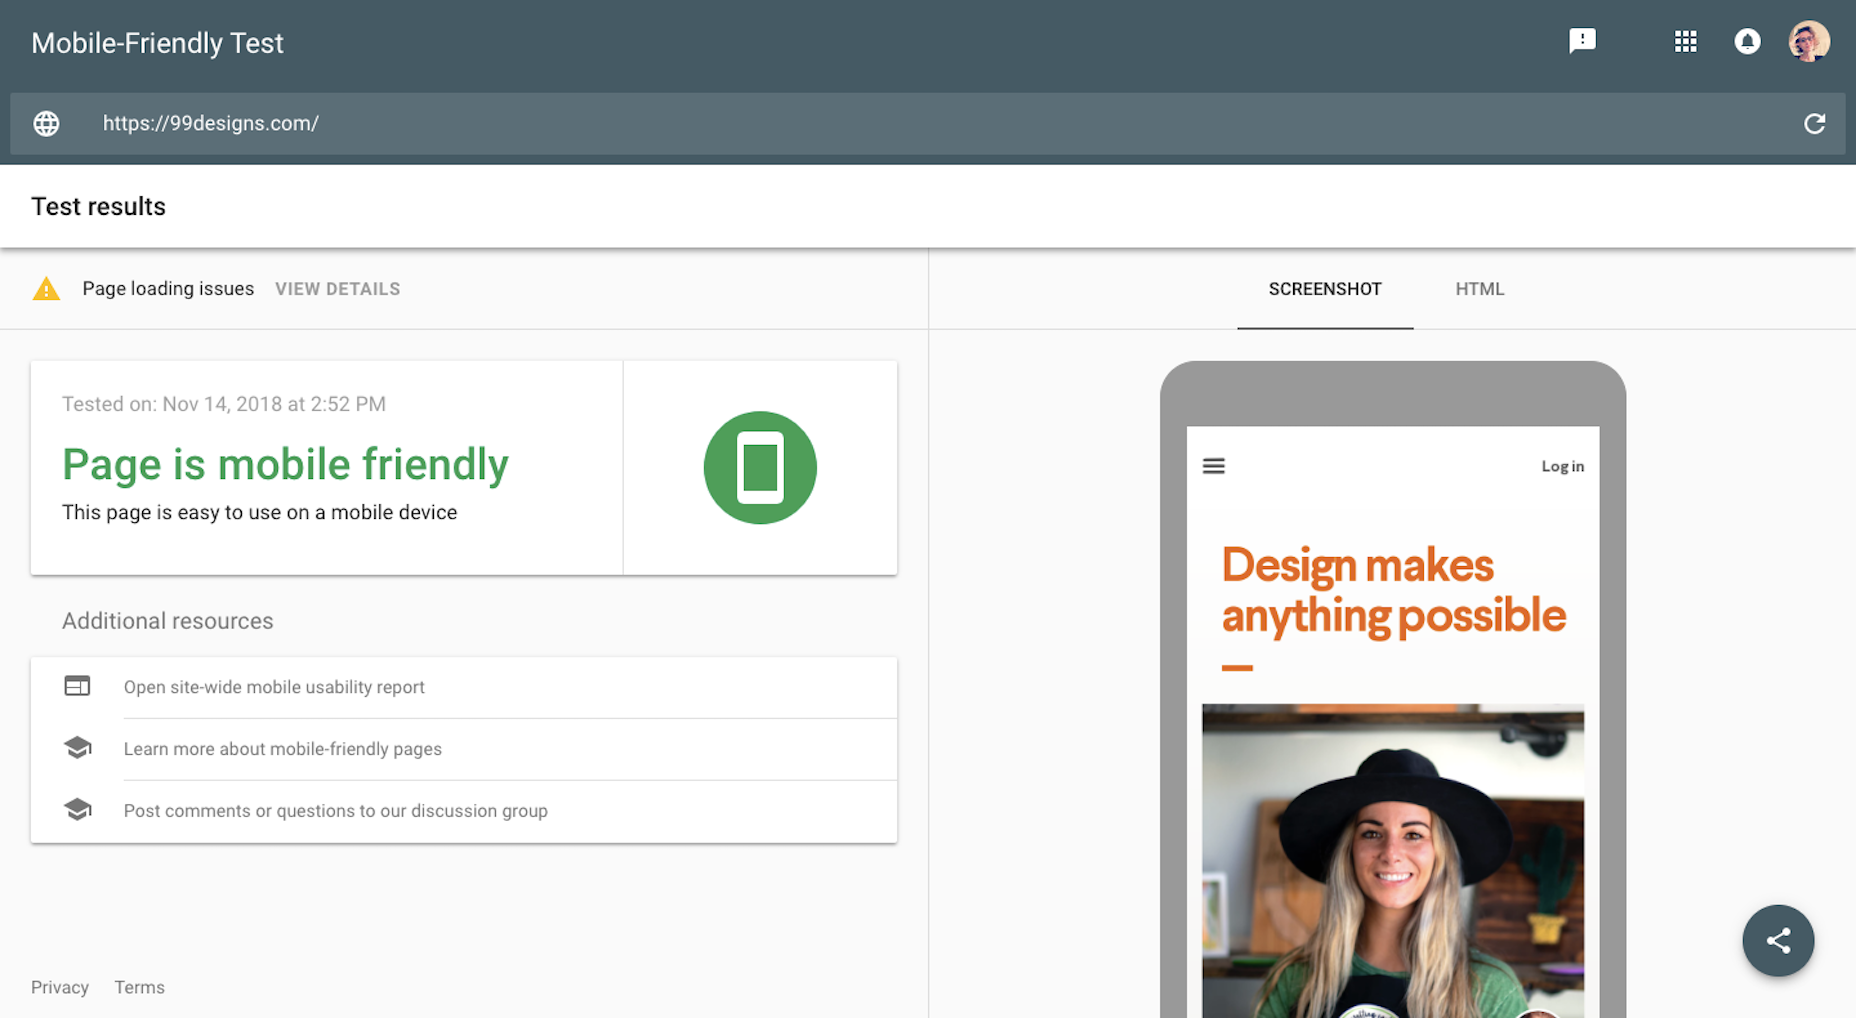This screenshot has height=1018, width=1856.
Task: Open the Google apps grid
Action: [x=1686, y=41]
